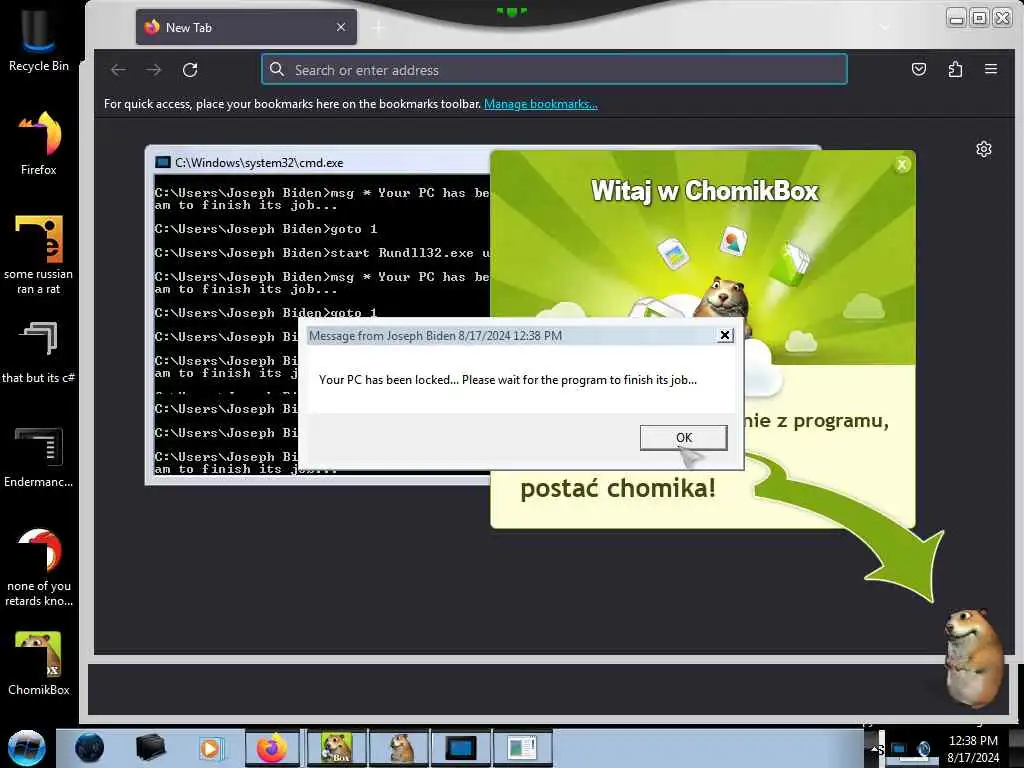Select the Firefox desktop shortcut
Viewport: 1024px width, 768px height.
point(39,142)
